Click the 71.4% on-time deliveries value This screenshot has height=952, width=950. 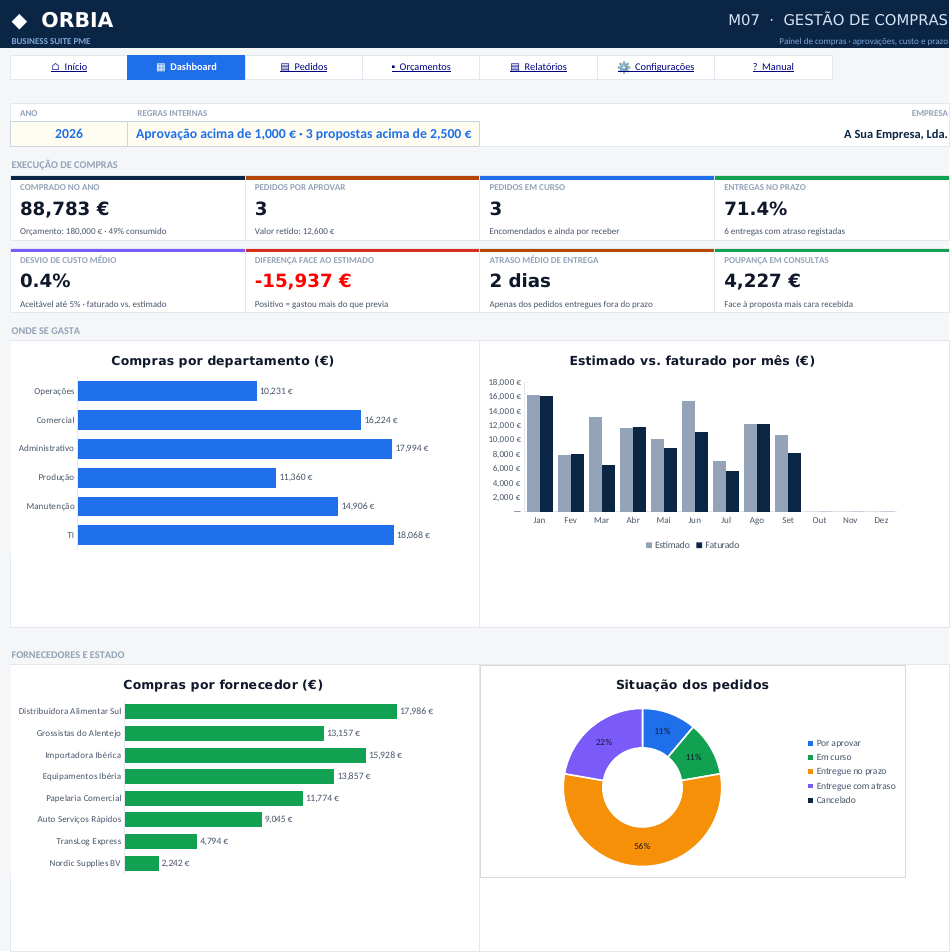click(755, 208)
